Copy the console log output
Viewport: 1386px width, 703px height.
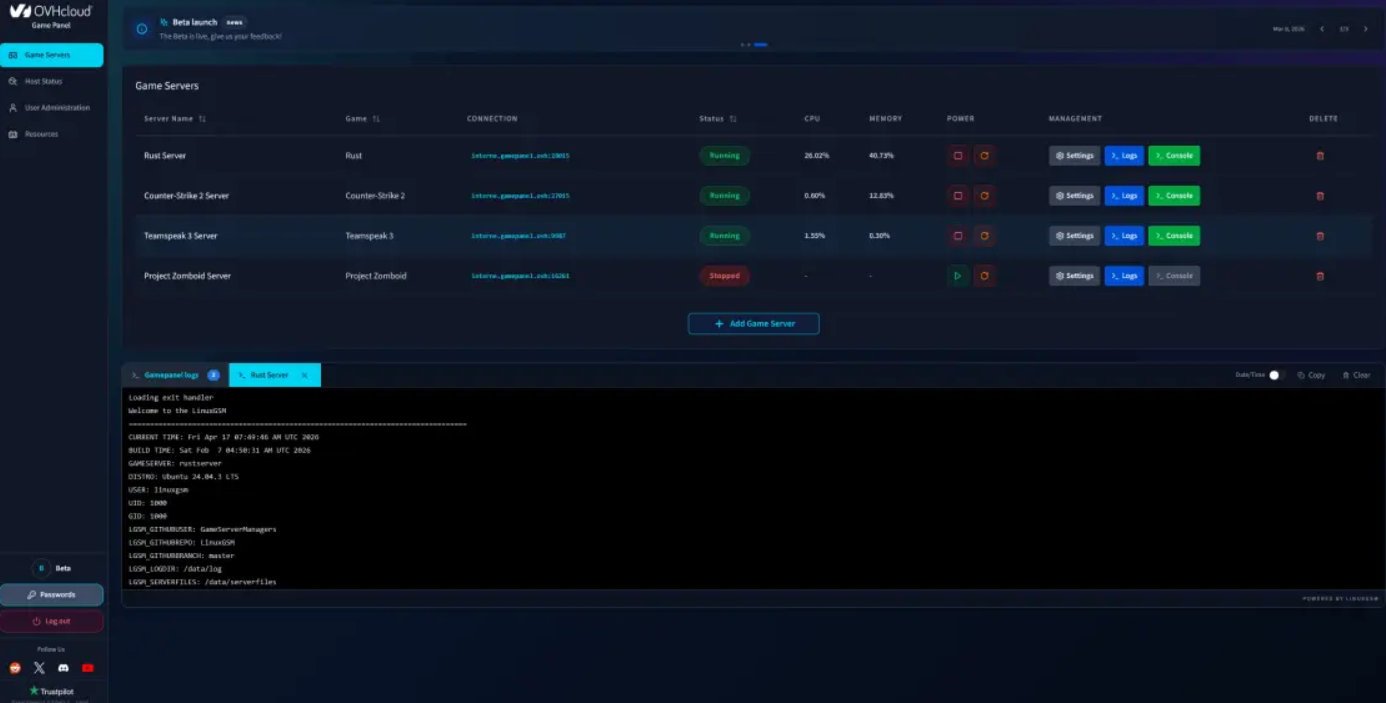(1311, 375)
